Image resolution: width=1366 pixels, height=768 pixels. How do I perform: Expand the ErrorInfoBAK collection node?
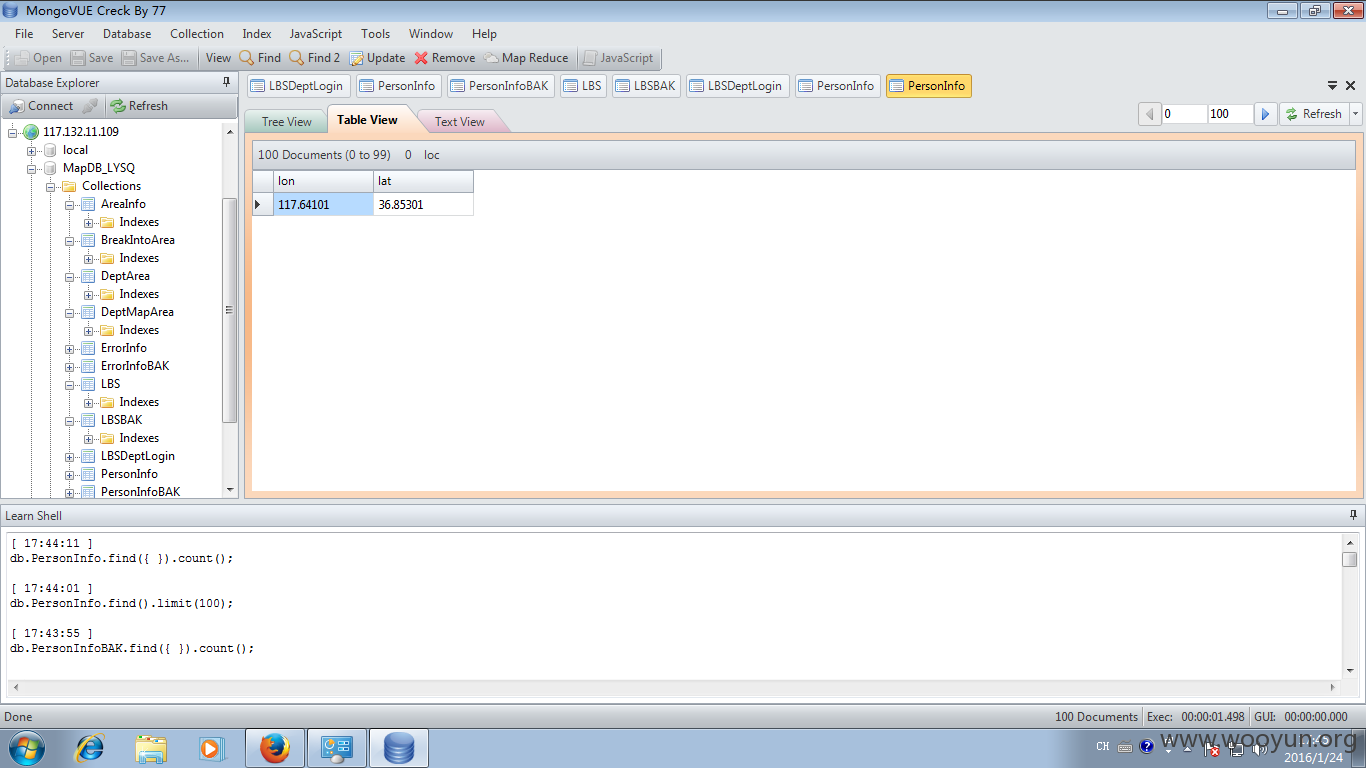[x=70, y=366]
